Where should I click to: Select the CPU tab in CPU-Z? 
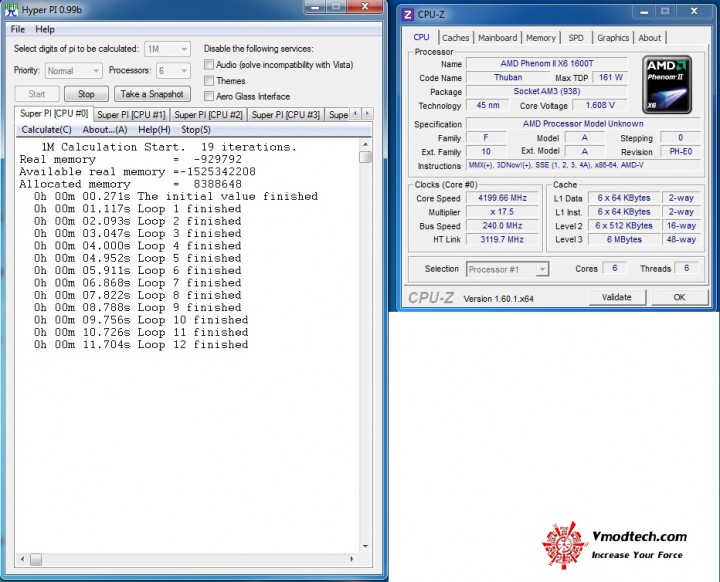[x=421, y=37]
